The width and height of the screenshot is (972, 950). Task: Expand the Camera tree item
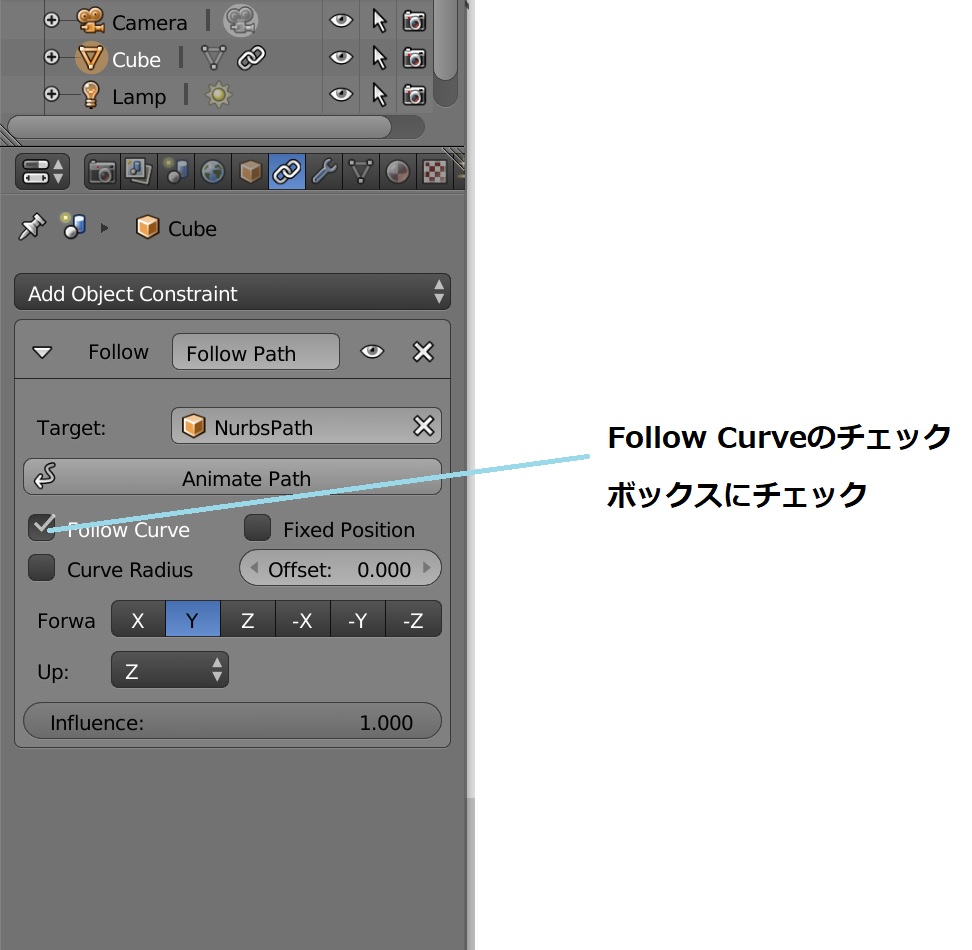(x=51, y=20)
